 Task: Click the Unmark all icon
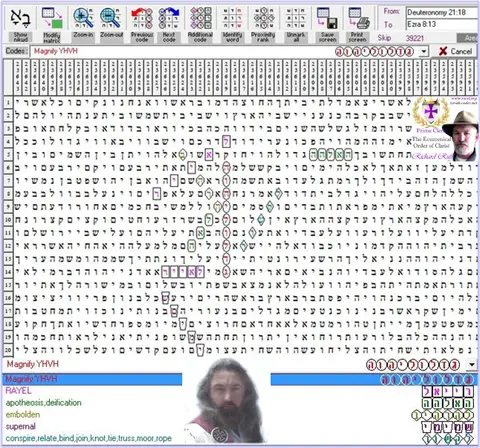(x=296, y=18)
